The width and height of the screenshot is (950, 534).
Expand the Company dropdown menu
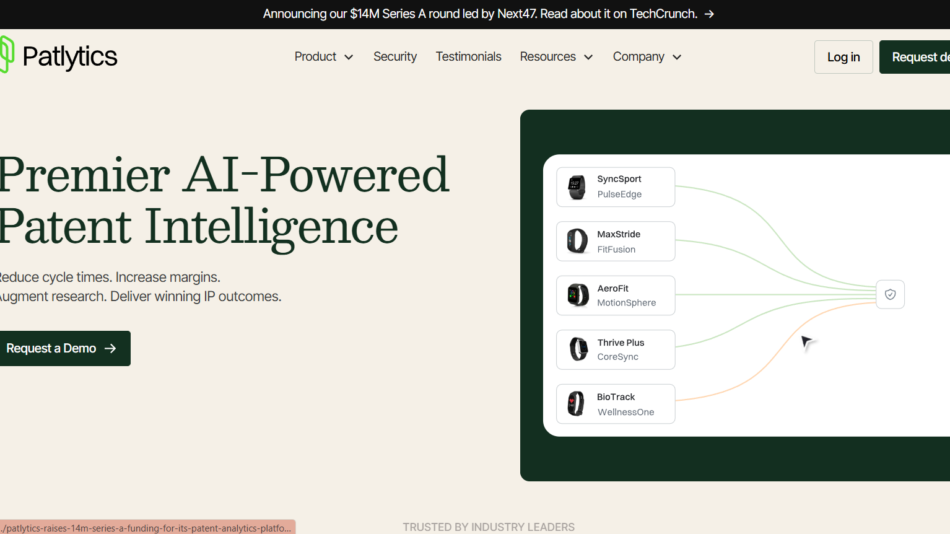pos(646,57)
